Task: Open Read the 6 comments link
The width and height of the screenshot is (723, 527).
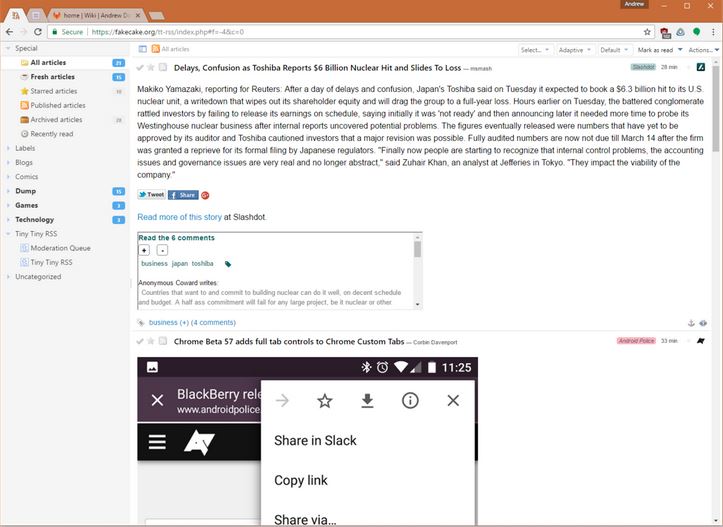Action: 176,237
